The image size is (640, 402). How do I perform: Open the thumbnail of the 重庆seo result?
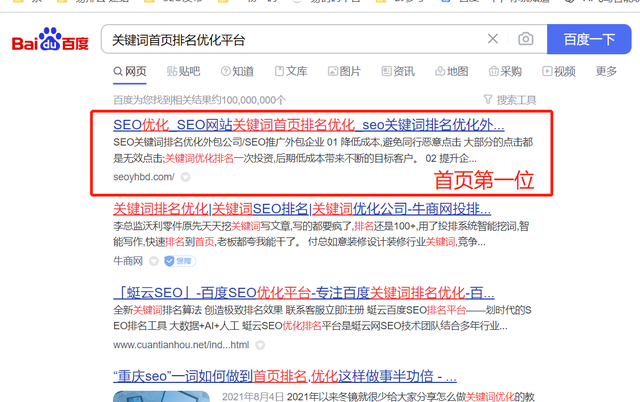[161, 396]
